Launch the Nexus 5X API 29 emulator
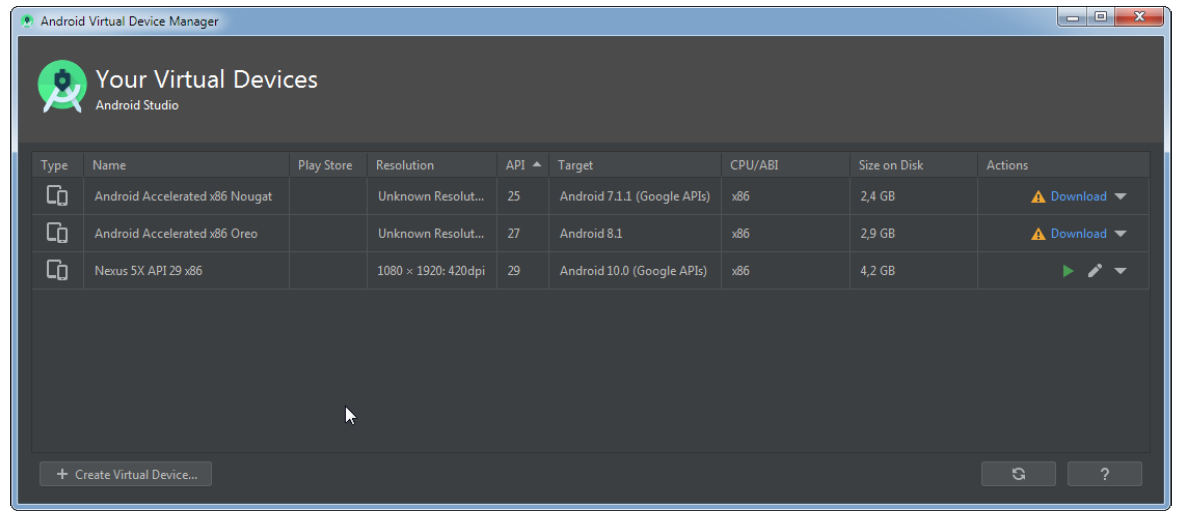The image size is (1191, 521). [x=1068, y=270]
